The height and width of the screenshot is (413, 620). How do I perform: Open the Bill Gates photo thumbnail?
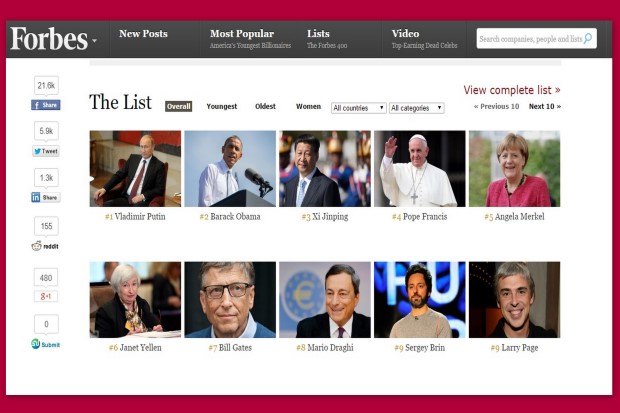tap(230, 299)
